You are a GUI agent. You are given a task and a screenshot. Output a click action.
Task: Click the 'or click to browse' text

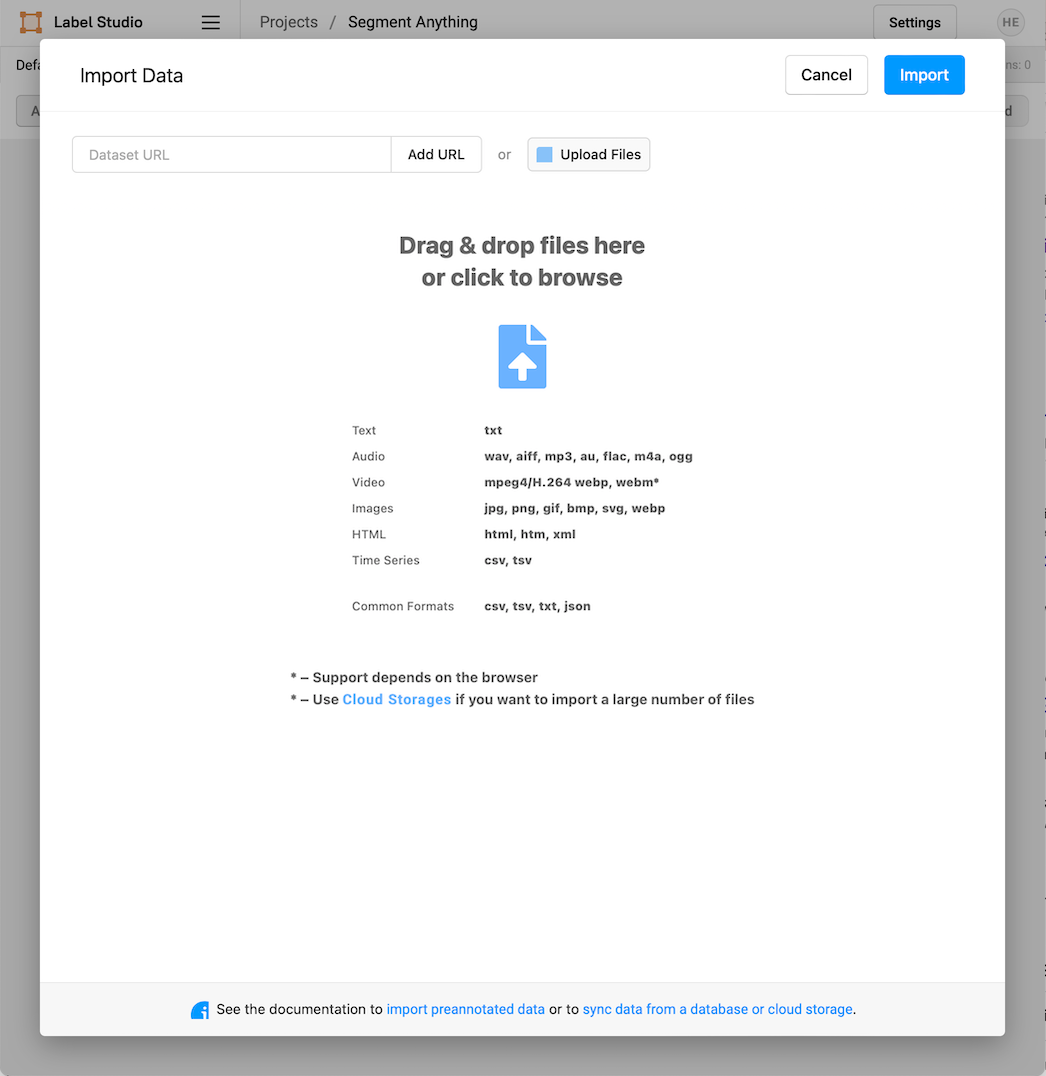pyautogui.click(x=522, y=278)
